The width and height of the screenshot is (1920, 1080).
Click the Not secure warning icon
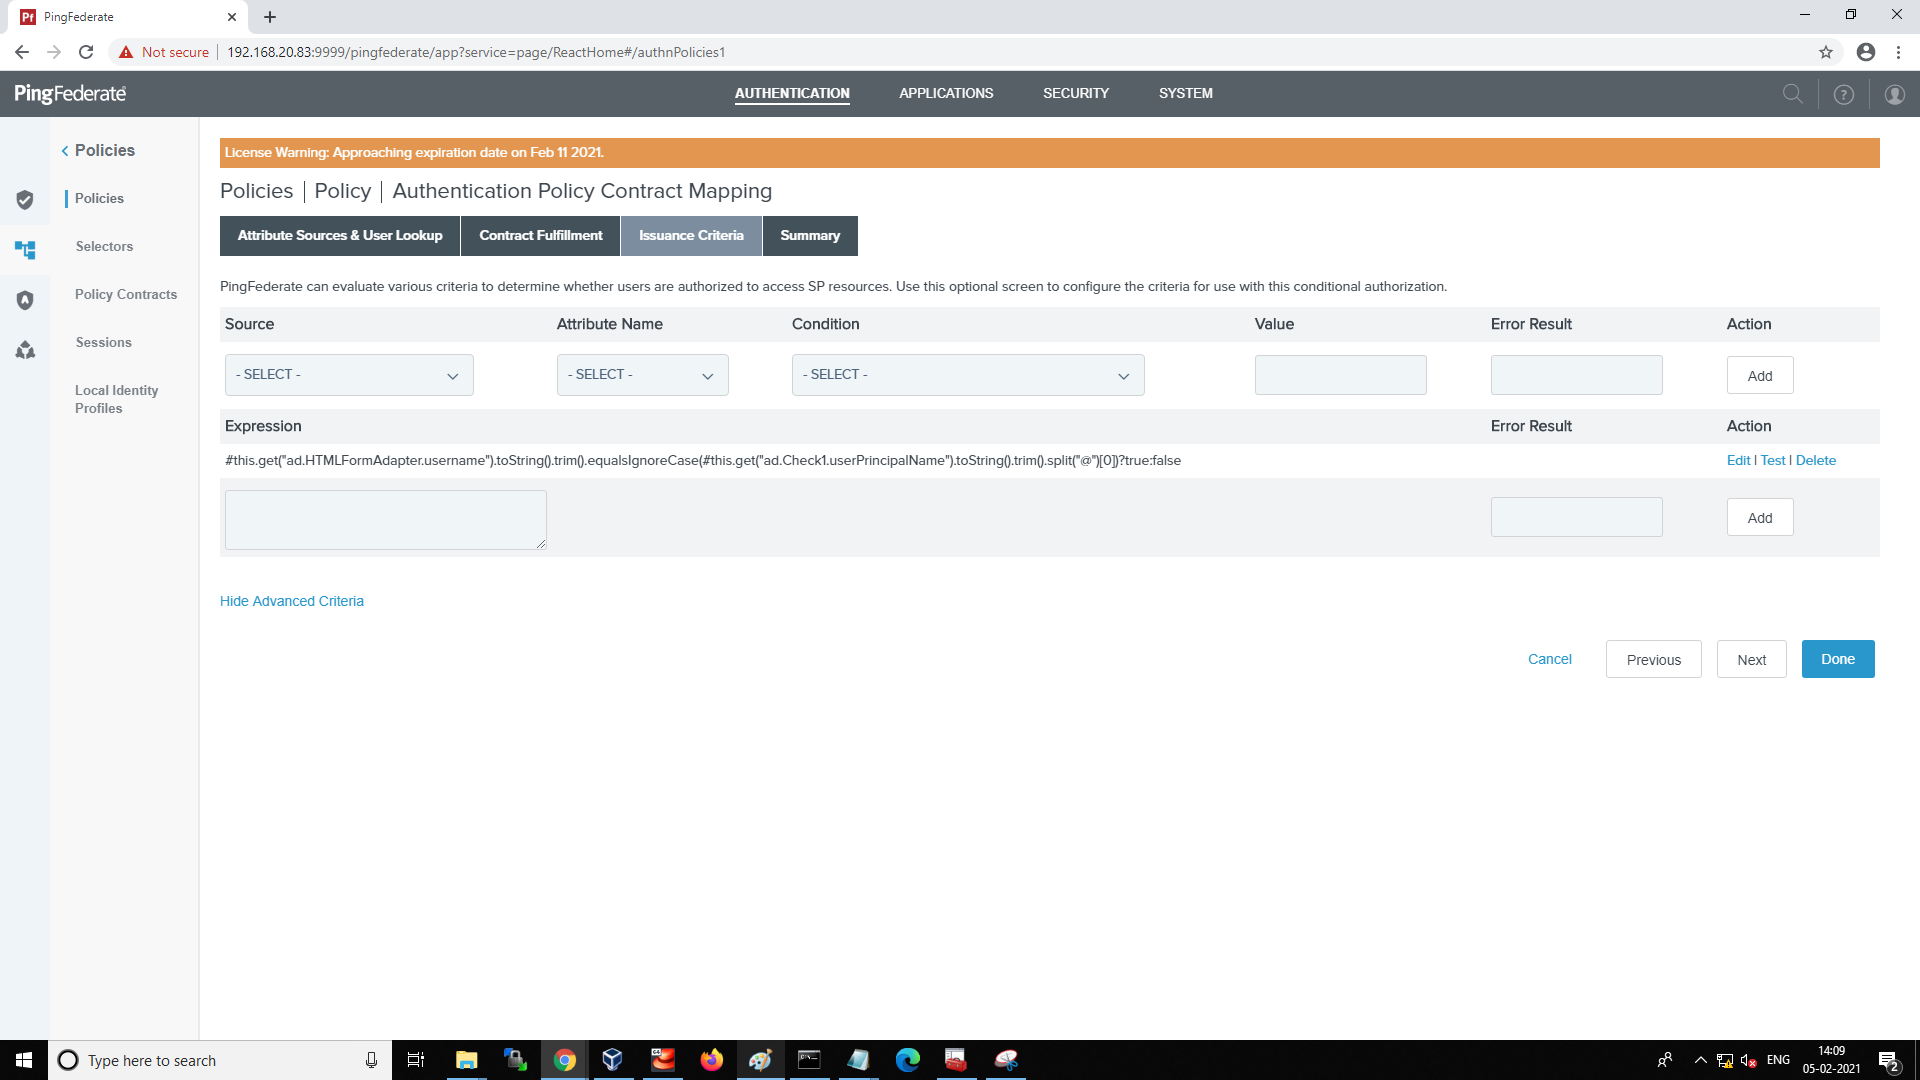(x=126, y=52)
